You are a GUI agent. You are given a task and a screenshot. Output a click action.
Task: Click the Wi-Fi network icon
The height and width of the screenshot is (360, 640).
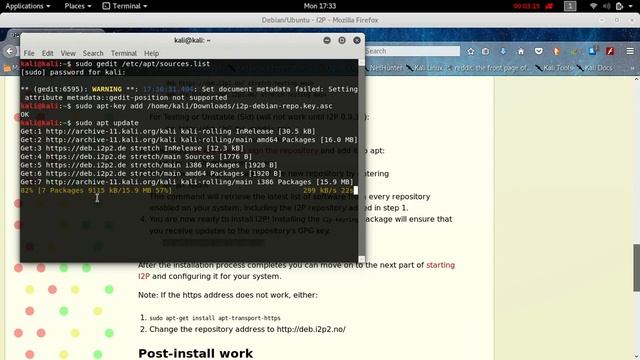(x=593, y=6)
